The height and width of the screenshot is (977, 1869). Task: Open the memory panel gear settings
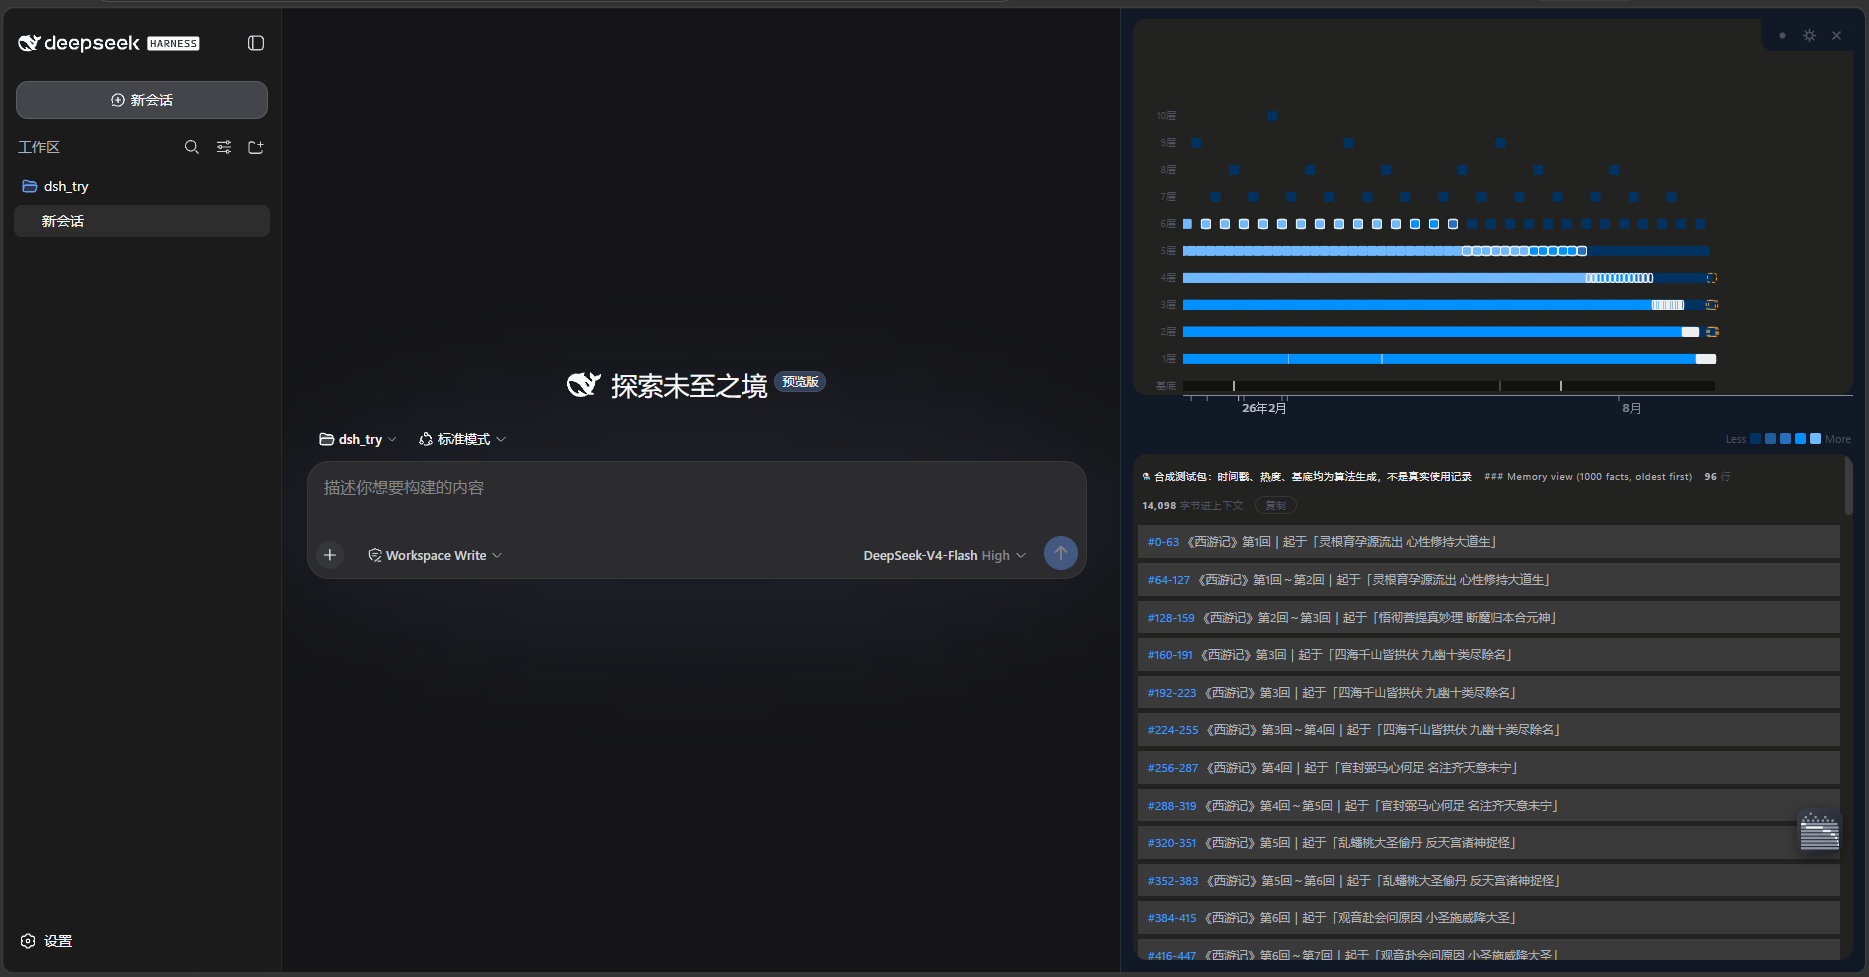(x=1809, y=36)
